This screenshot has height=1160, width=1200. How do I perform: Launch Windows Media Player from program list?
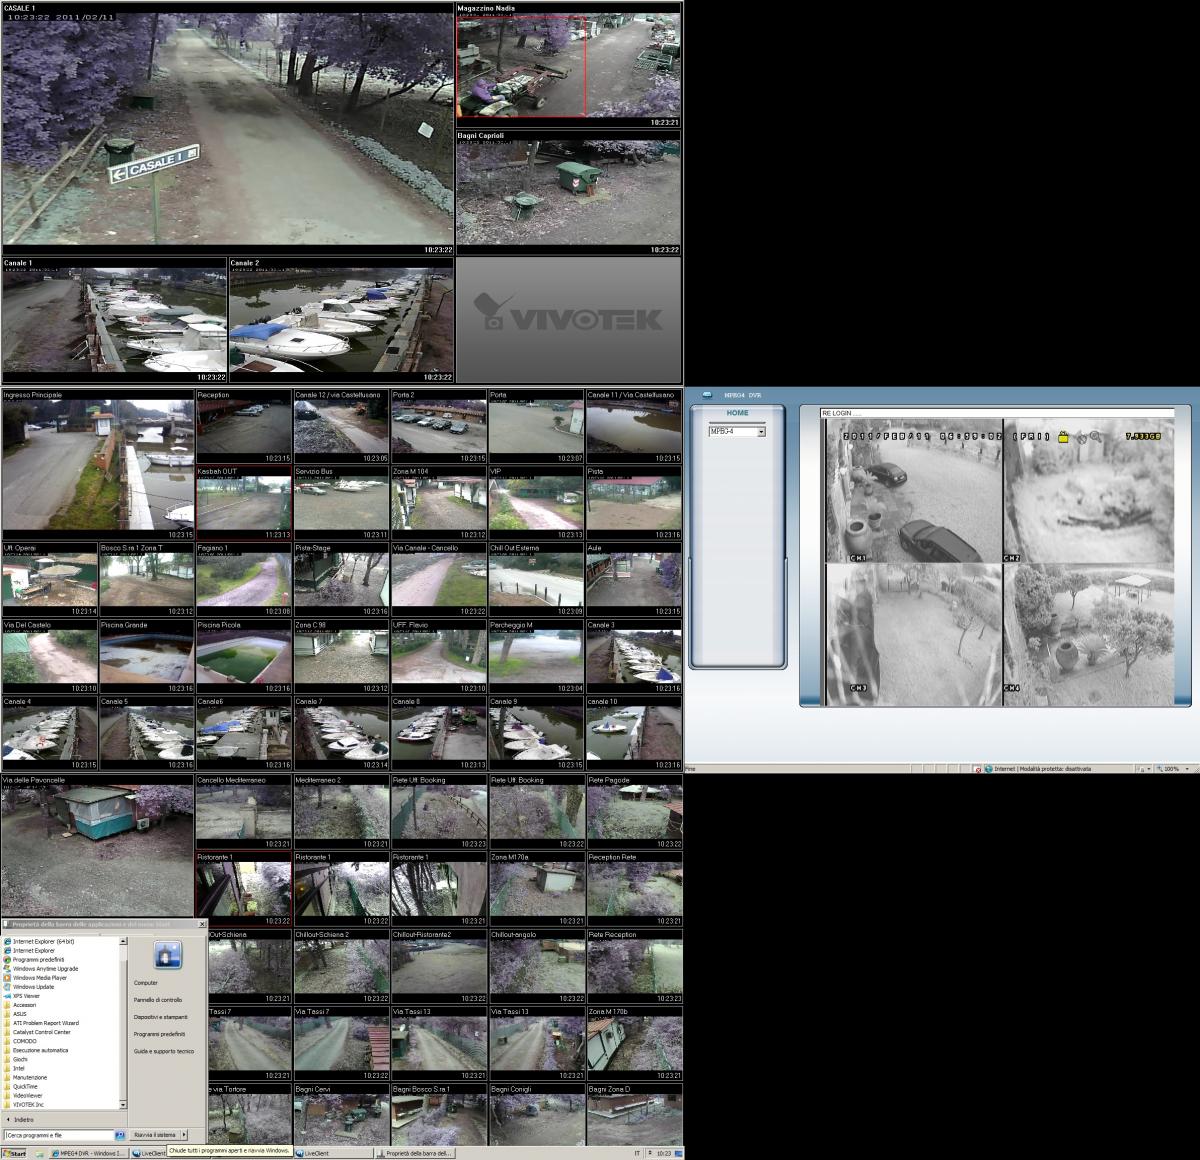[39, 977]
